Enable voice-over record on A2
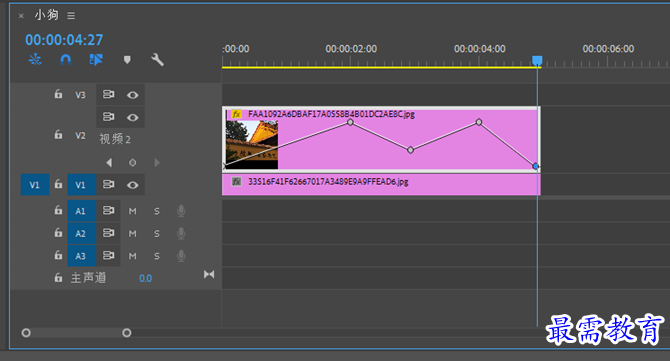 tap(181, 233)
